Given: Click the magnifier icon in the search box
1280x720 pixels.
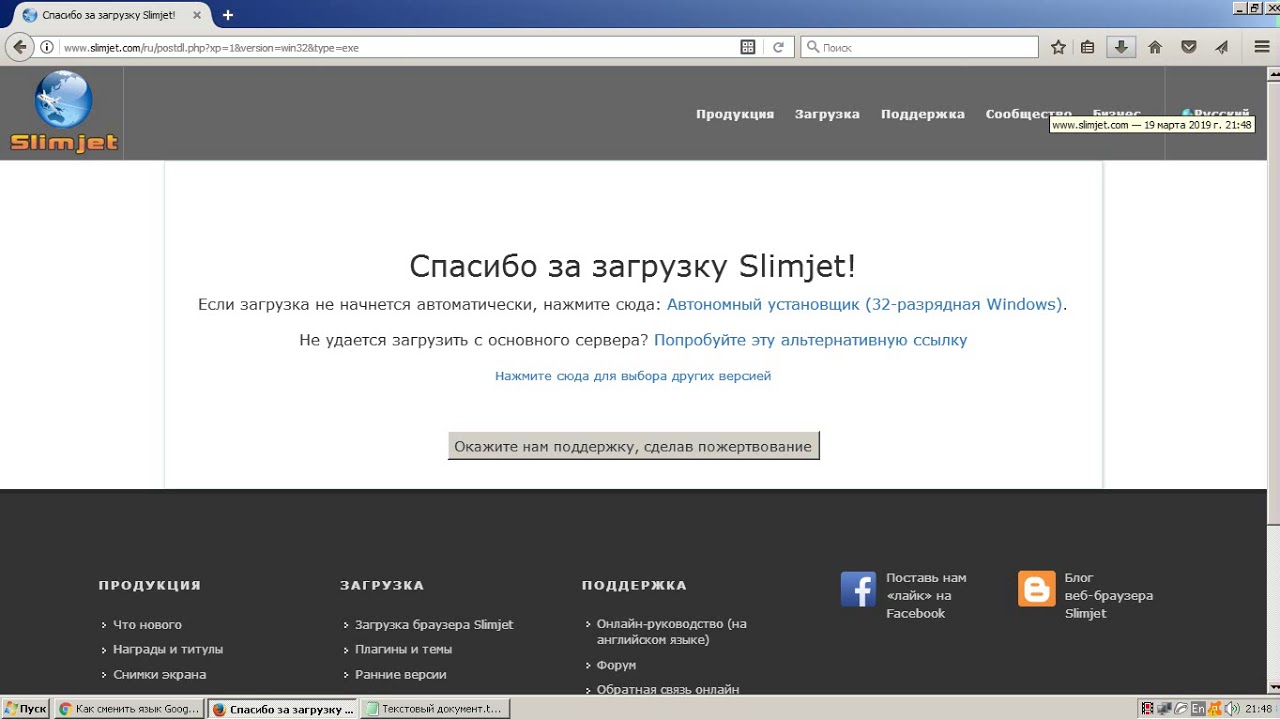Looking at the screenshot, I should [x=812, y=47].
